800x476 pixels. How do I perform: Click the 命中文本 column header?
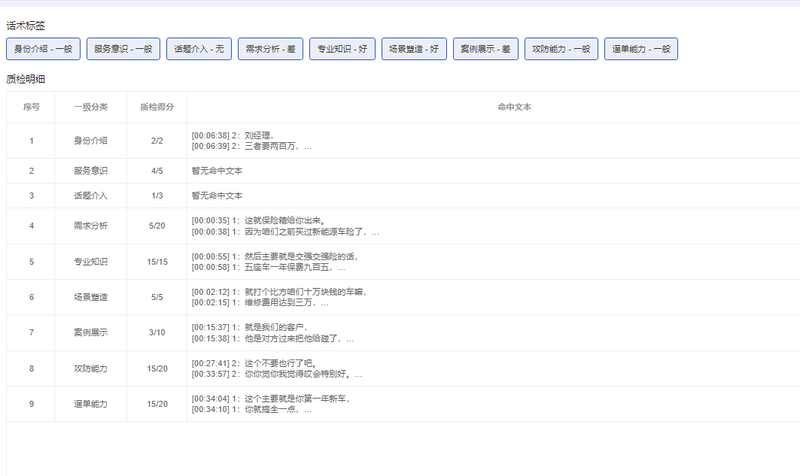click(x=514, y=107)
